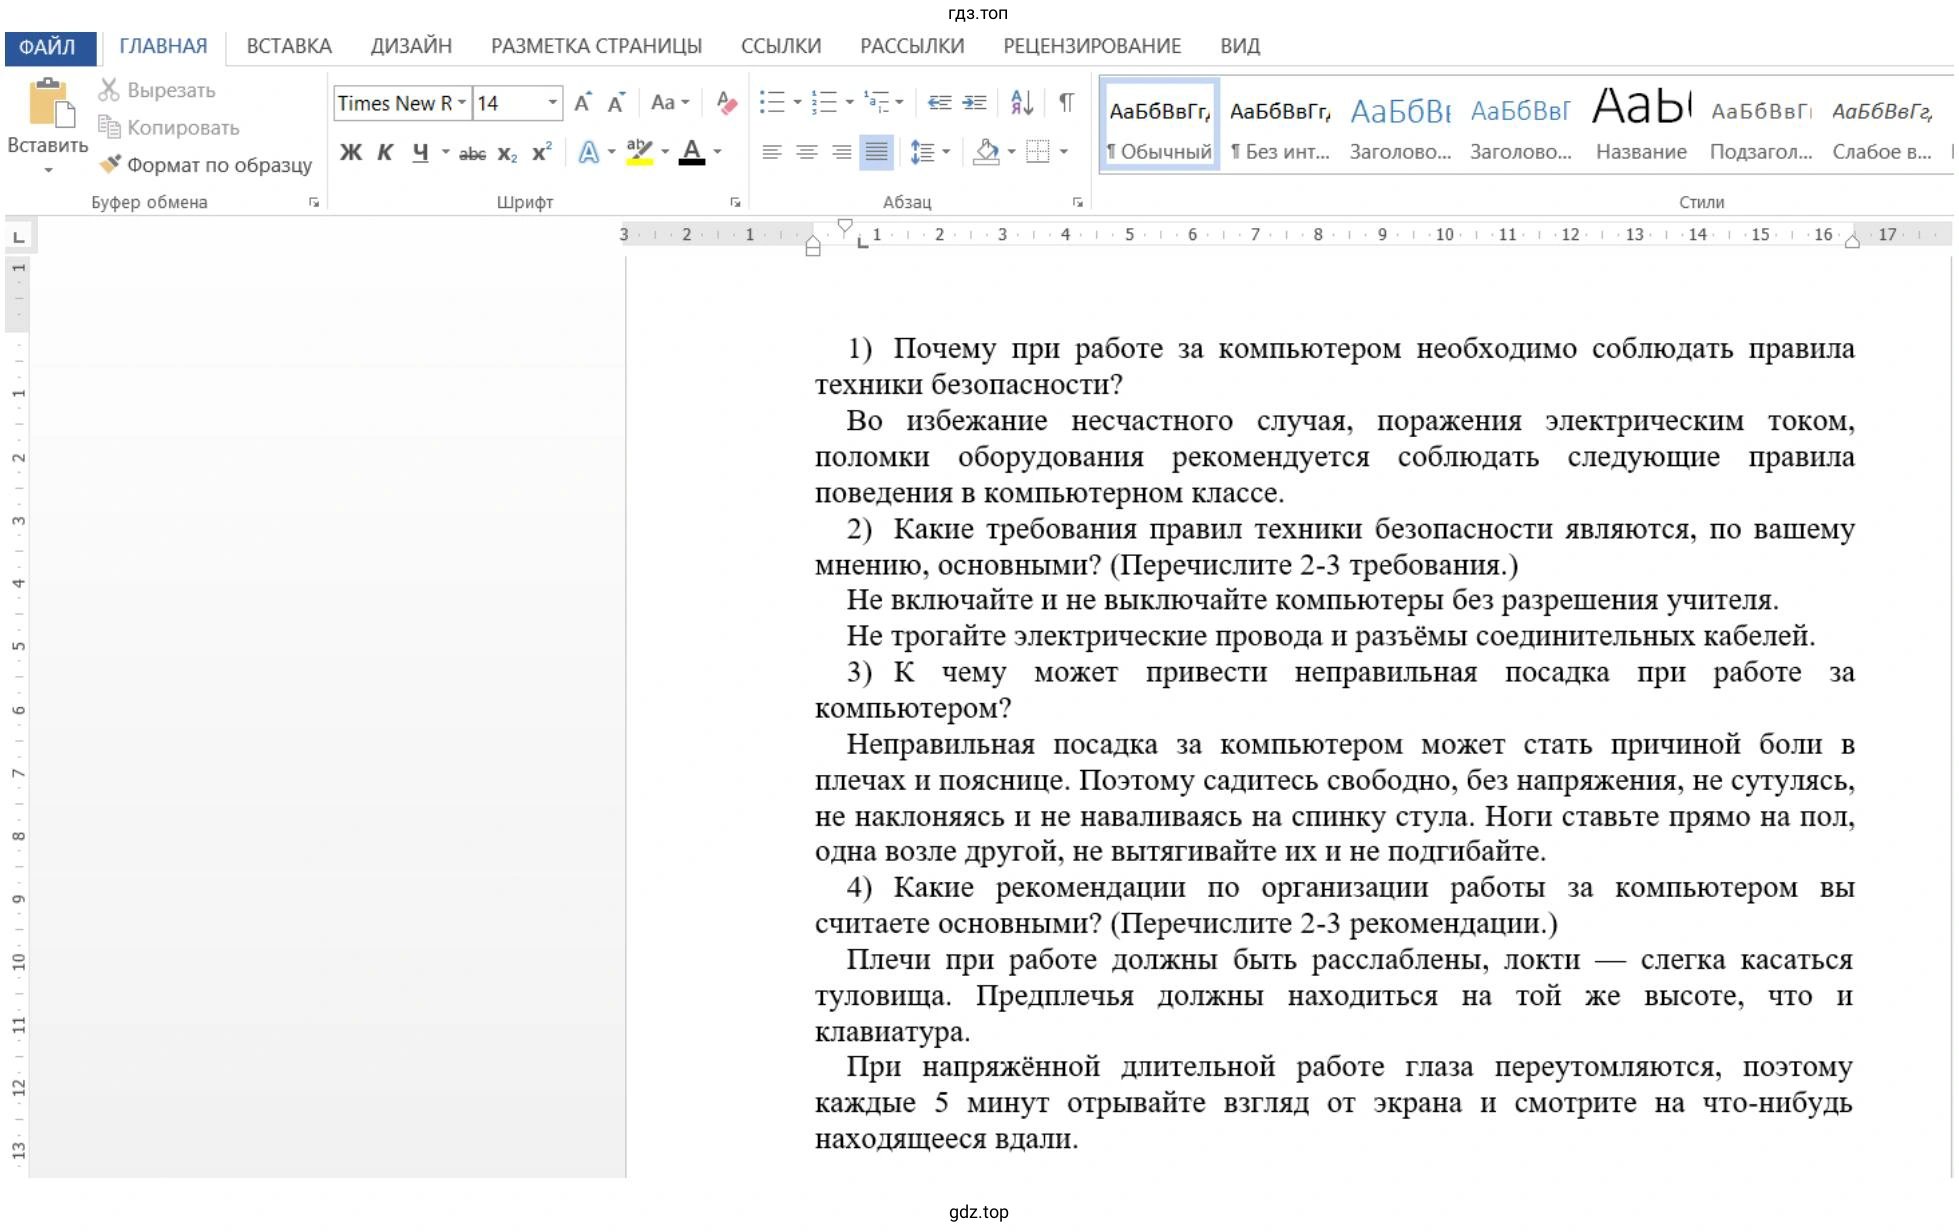Open font name combo box Times New R

402,103
